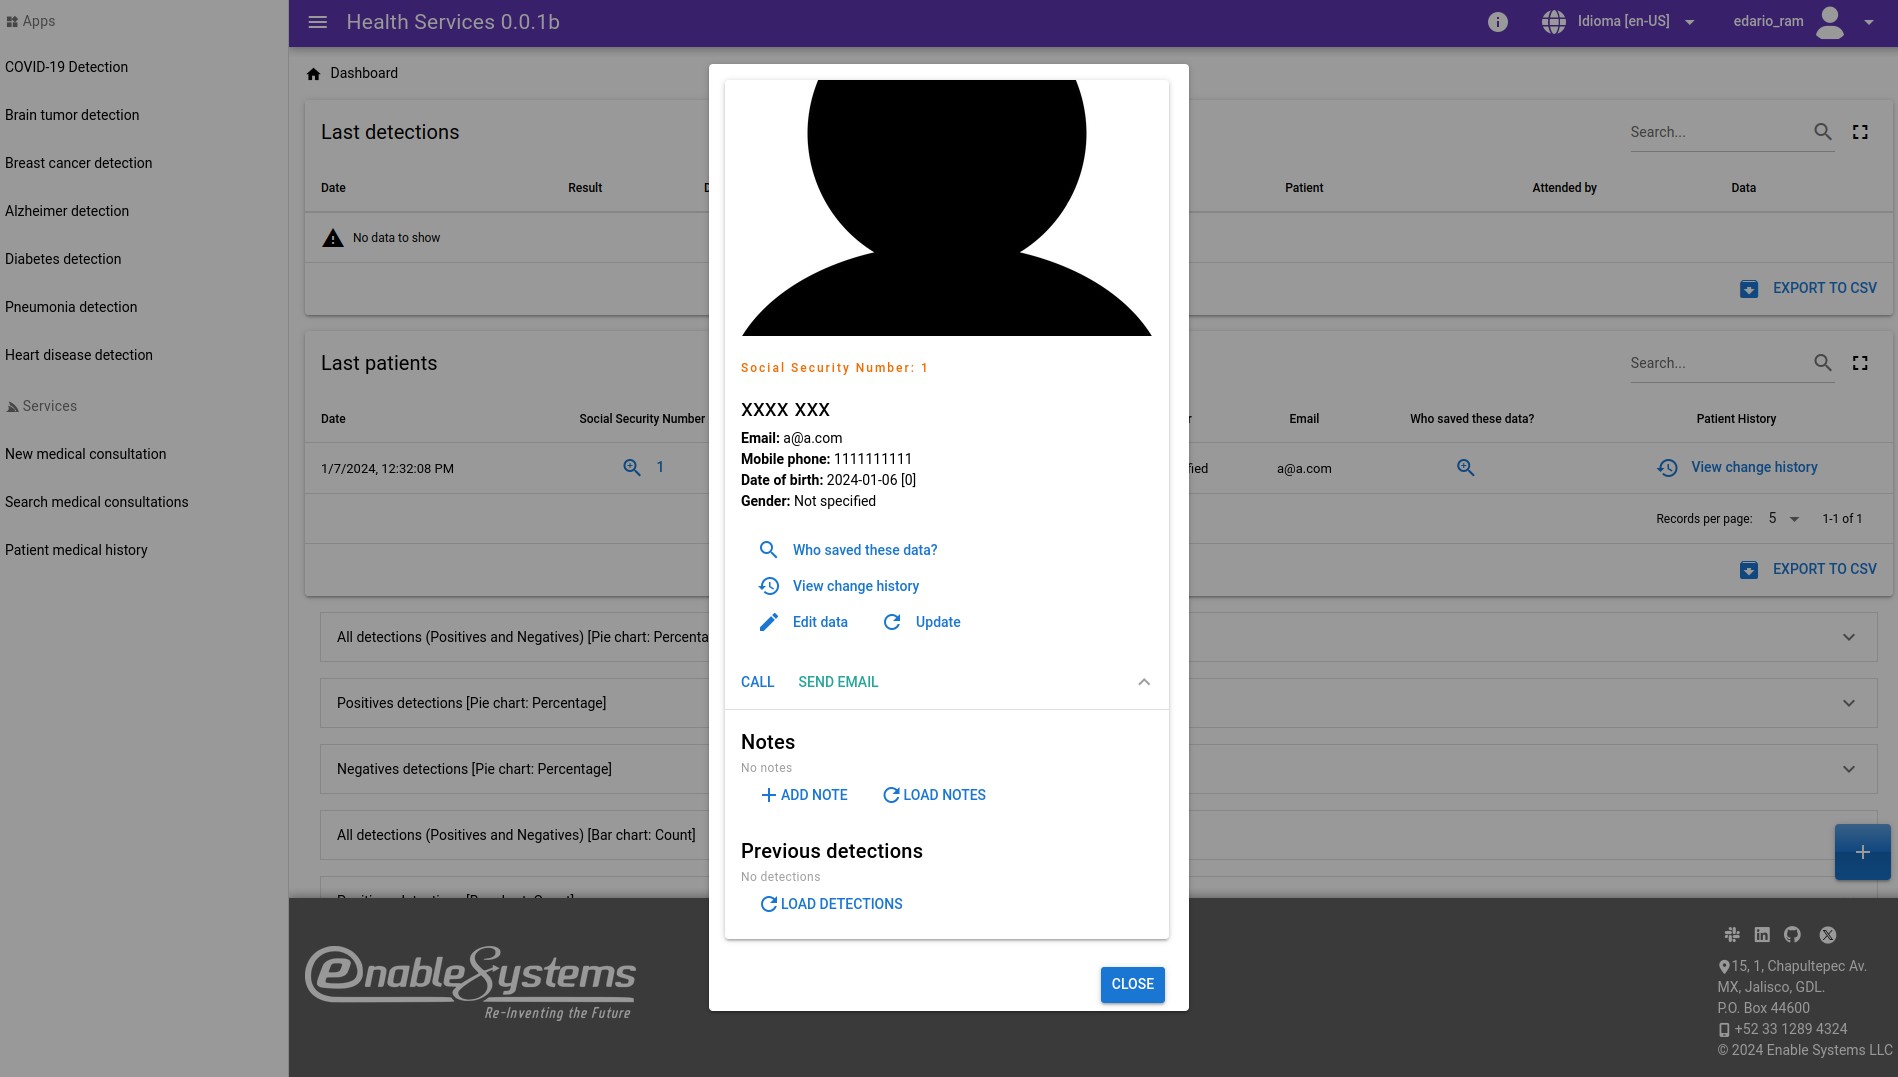Click the GitHub icon in footer
This screenshot has width=1898, height=1077.
(1792, 935)
